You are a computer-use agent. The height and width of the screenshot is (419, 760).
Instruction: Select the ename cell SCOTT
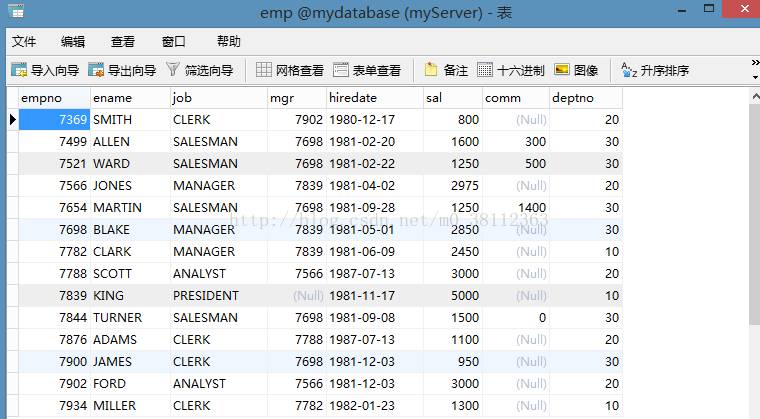click(130, 274)
